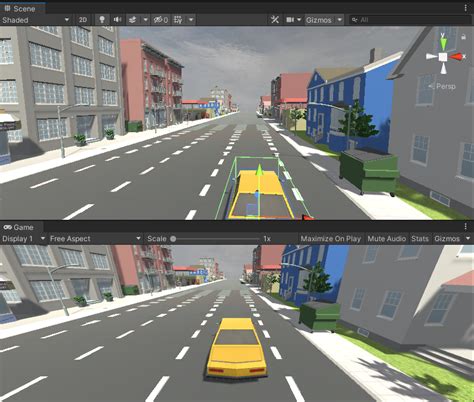Open Gizmos dropdown arrow in Scene view
Screen dimensions: 474x402
[x=339, y=20]
